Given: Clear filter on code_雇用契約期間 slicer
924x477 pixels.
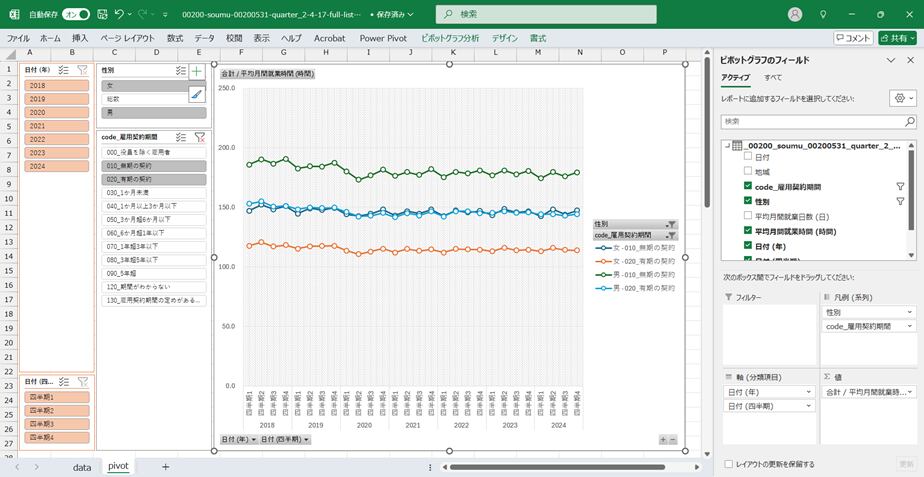Looking at the screenshot, I should click(x=199, y=137).
